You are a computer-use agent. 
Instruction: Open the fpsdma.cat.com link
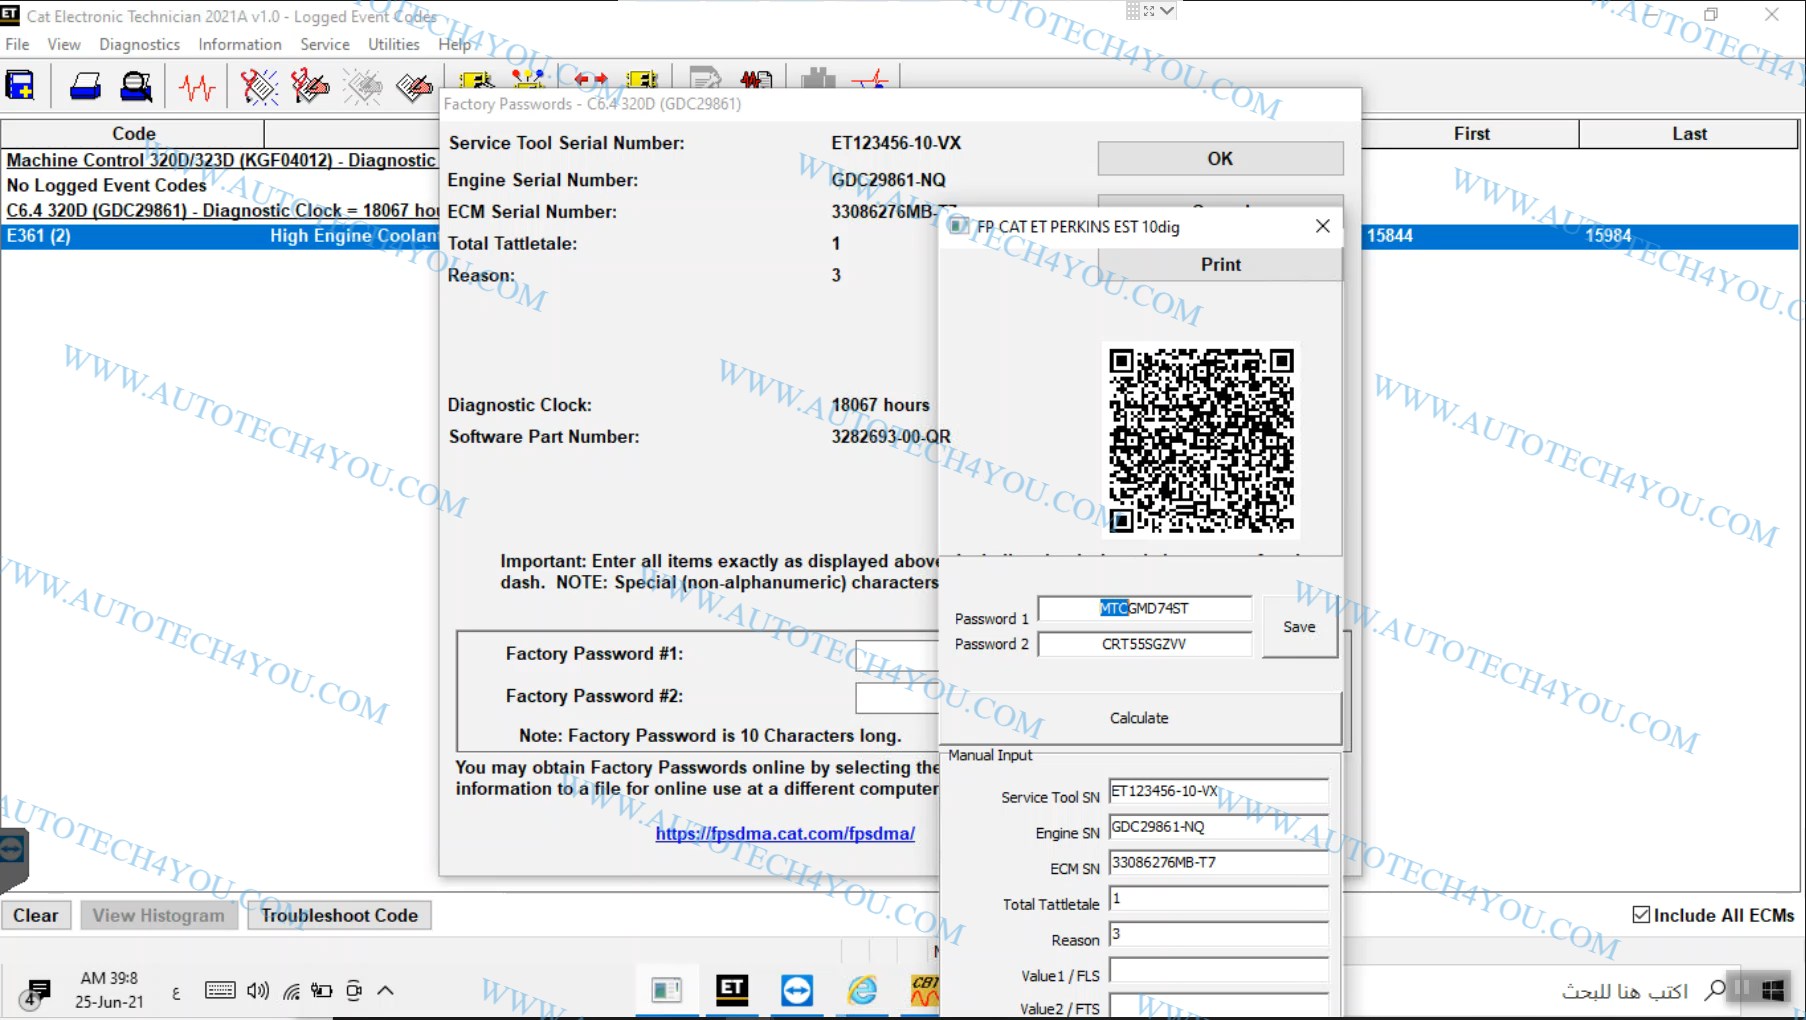coord(785,833)
